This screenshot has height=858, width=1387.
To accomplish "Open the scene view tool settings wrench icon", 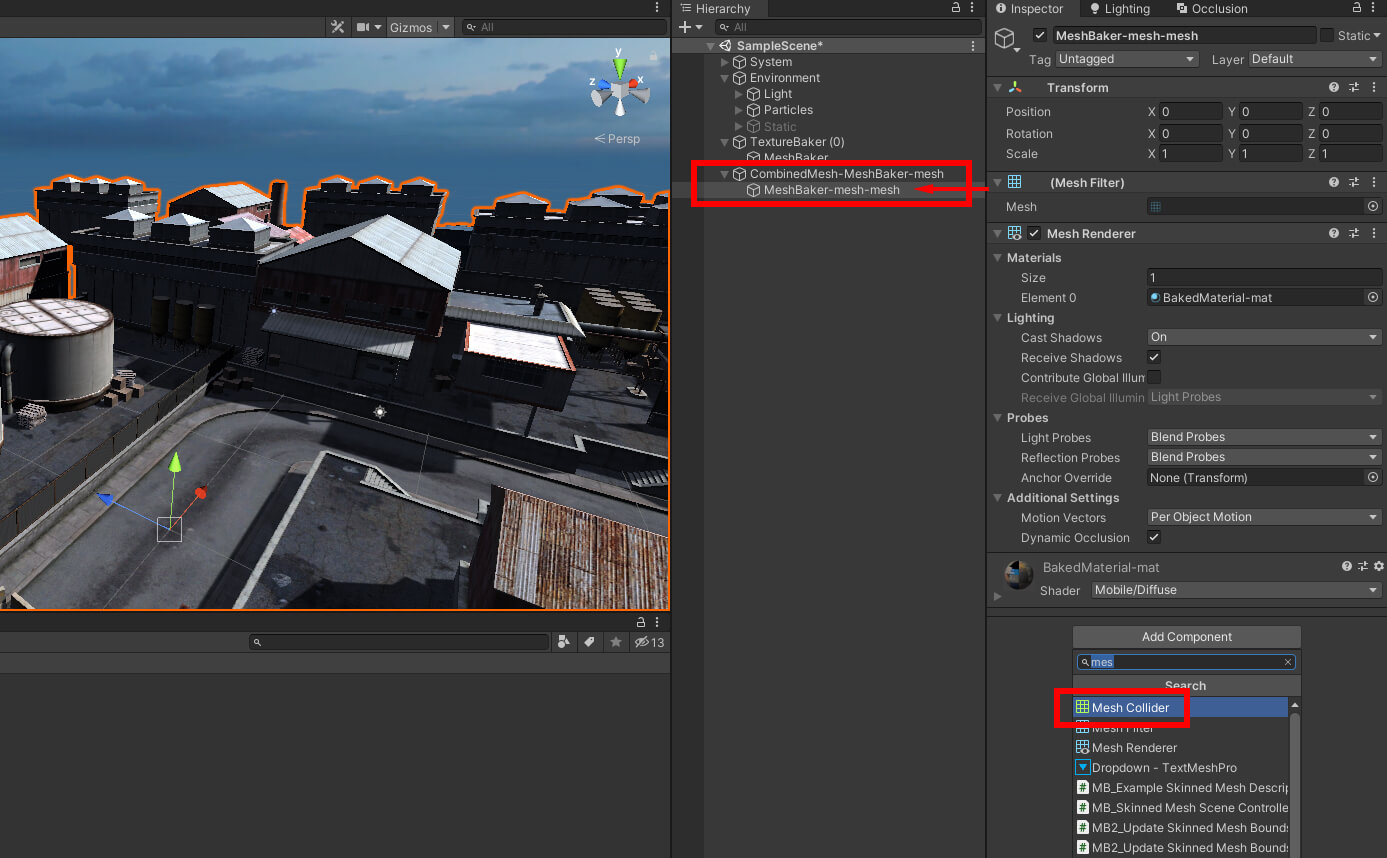I will pos(337,27).
